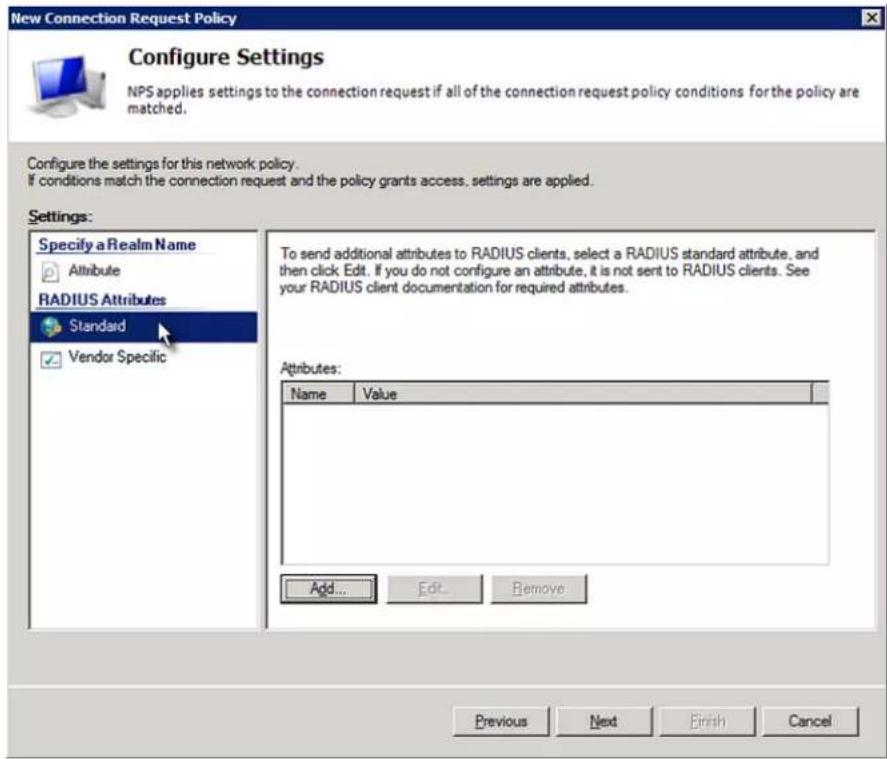Image resolution: width=887 pixels, height=759 pixels.
Task: Click the Add... button
Action: tap(328, 589)
